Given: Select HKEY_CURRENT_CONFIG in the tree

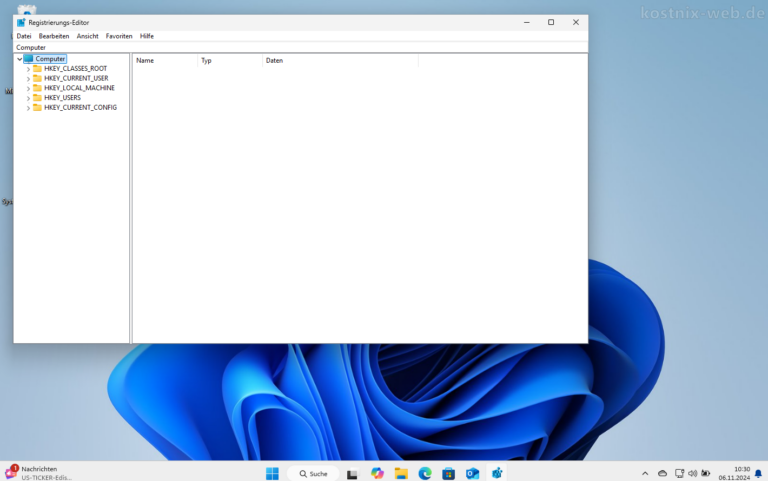Looking at the screenshot, I should click(80, 108).
